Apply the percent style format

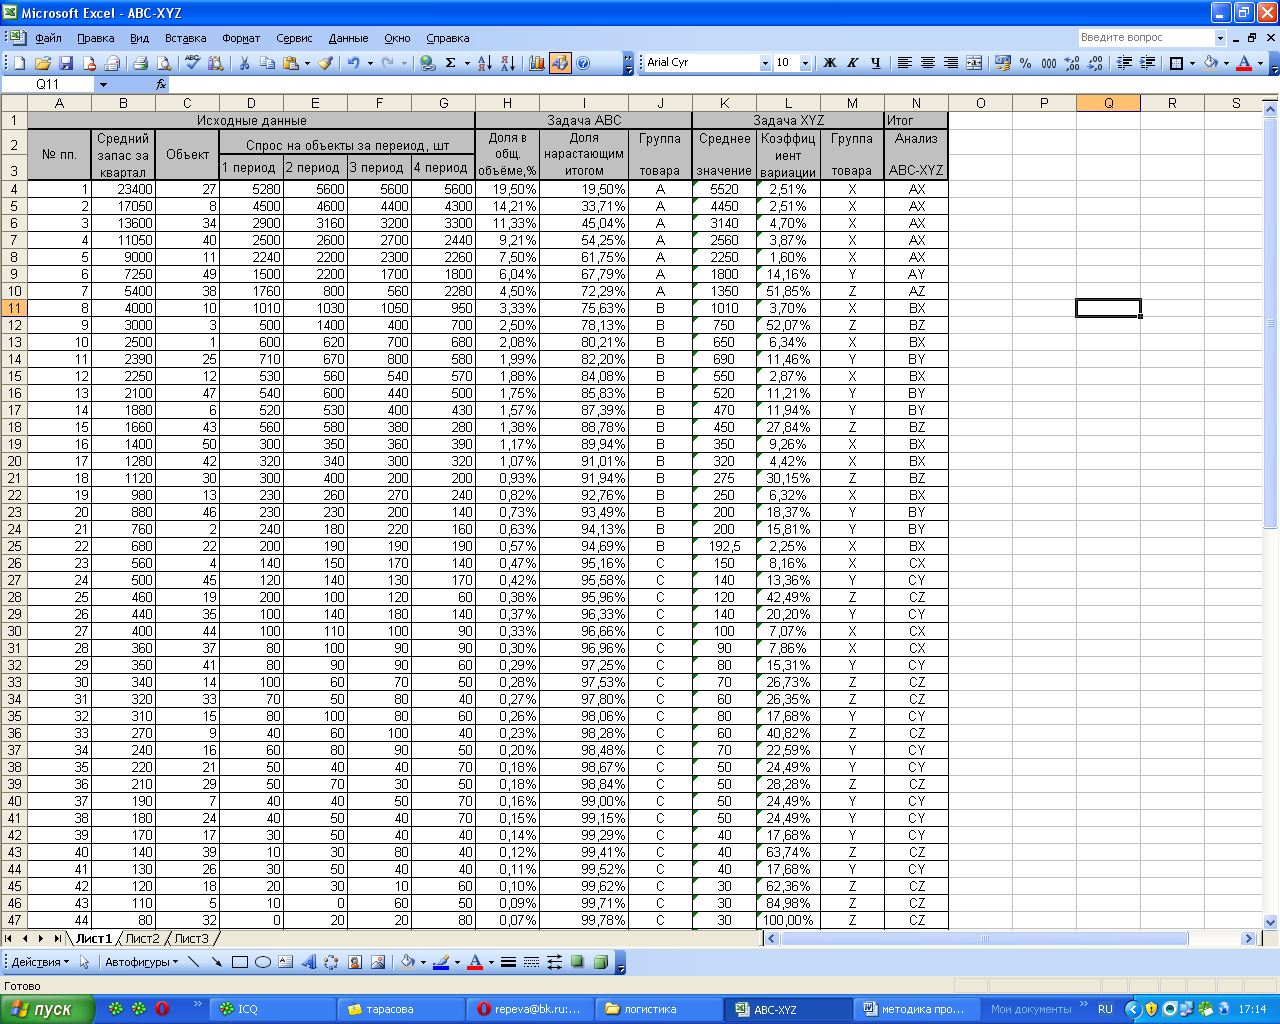[1025, 63]
